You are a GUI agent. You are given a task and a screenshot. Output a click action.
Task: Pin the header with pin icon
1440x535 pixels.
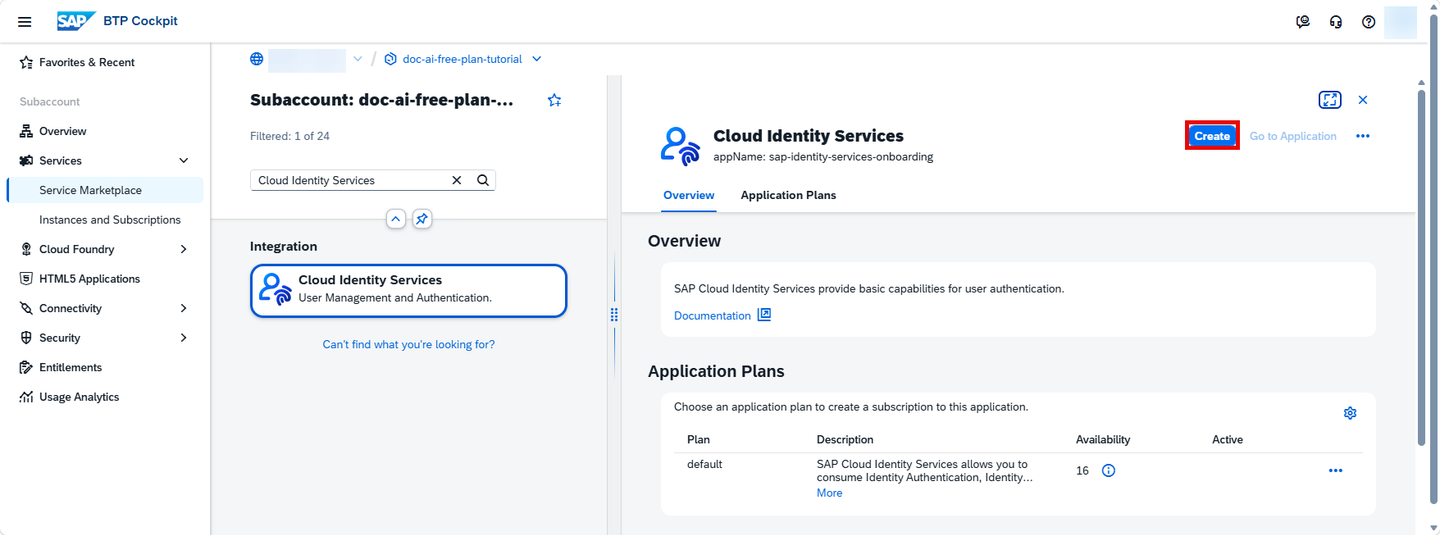click(x=422, y=218)
